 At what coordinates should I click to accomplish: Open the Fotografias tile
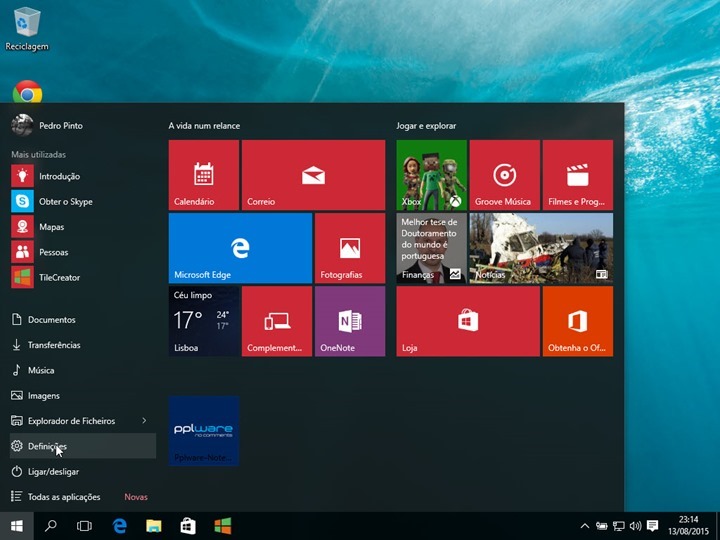tap(350, 248)
